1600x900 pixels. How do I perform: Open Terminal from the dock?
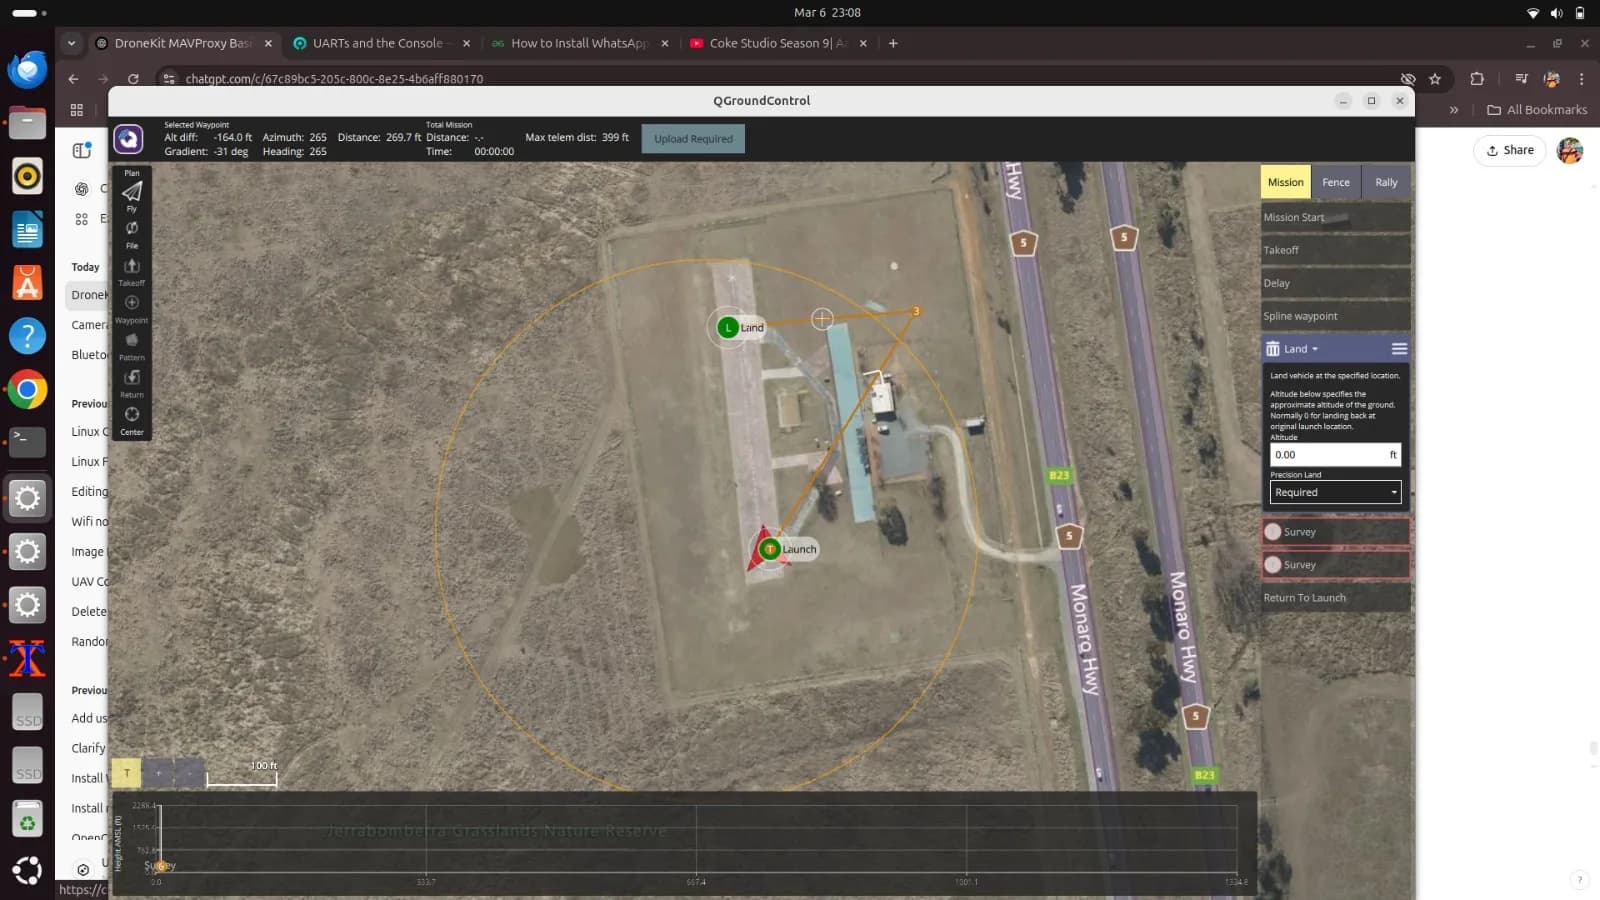pyautogui.click(x=27, y=442)
